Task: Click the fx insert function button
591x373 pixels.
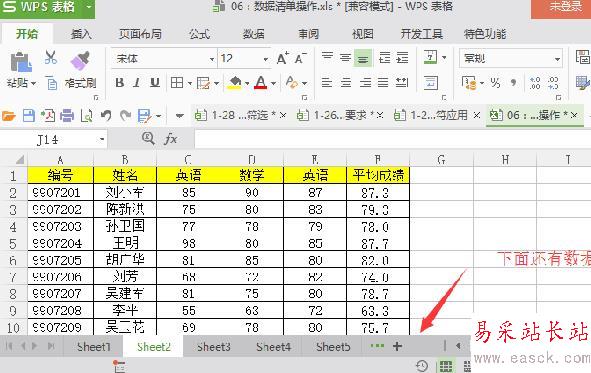Action: tap(171, 139)
